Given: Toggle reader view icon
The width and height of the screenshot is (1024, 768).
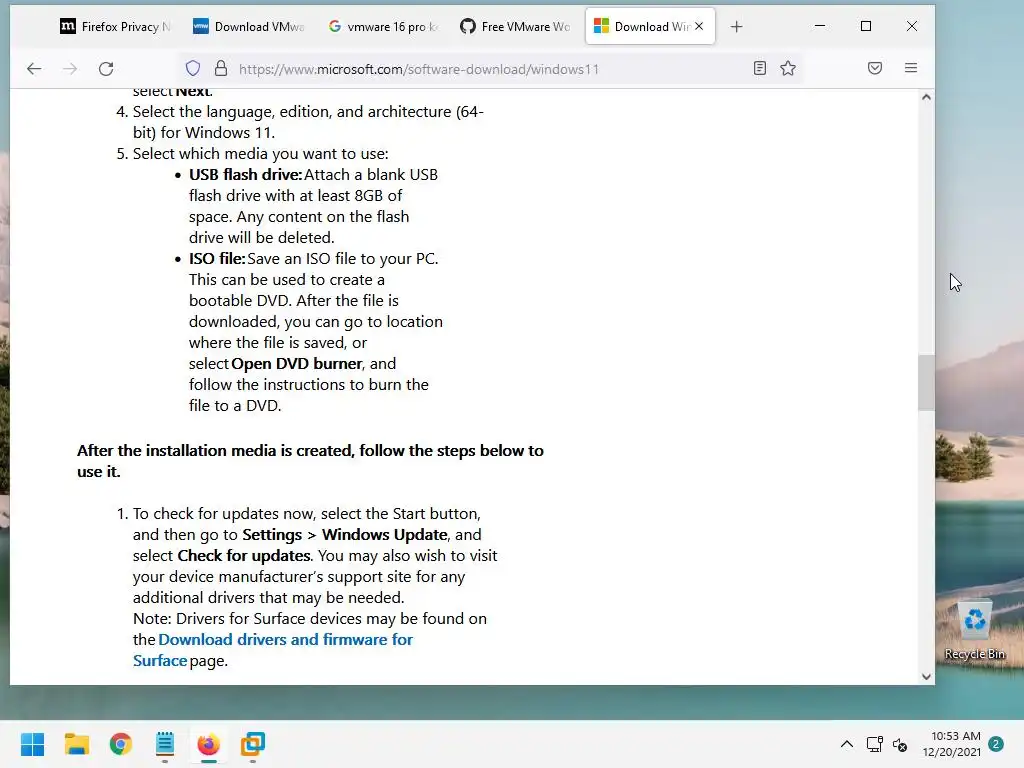Looking at the screenshot, I should pyautogui.click(x=760, y=68).
